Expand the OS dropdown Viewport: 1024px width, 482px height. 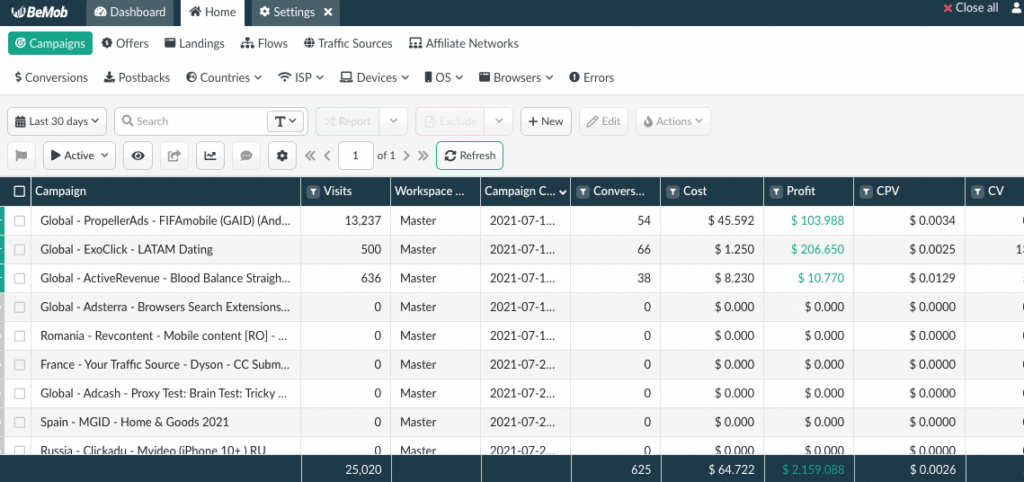[x=444, y=77]
